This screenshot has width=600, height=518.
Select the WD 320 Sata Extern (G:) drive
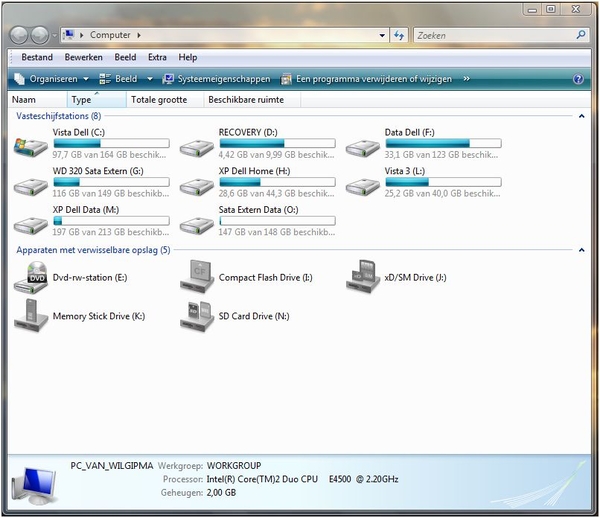(x=30, y=184)
